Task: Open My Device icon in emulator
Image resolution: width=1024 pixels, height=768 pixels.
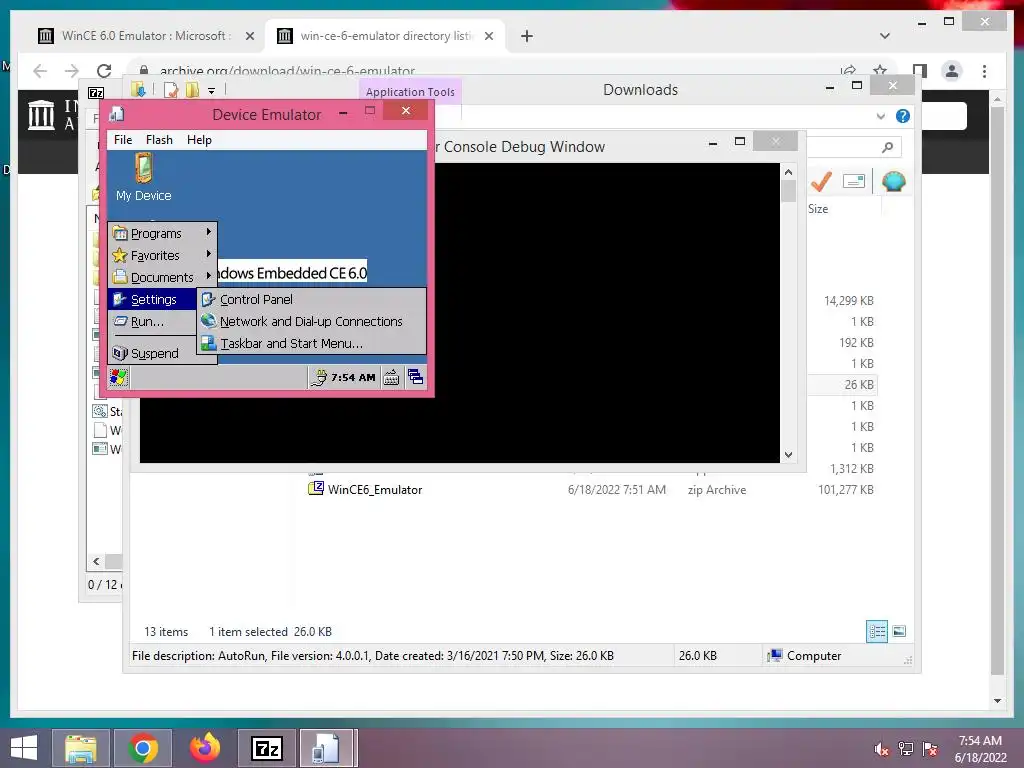Action: coord(144,177)
